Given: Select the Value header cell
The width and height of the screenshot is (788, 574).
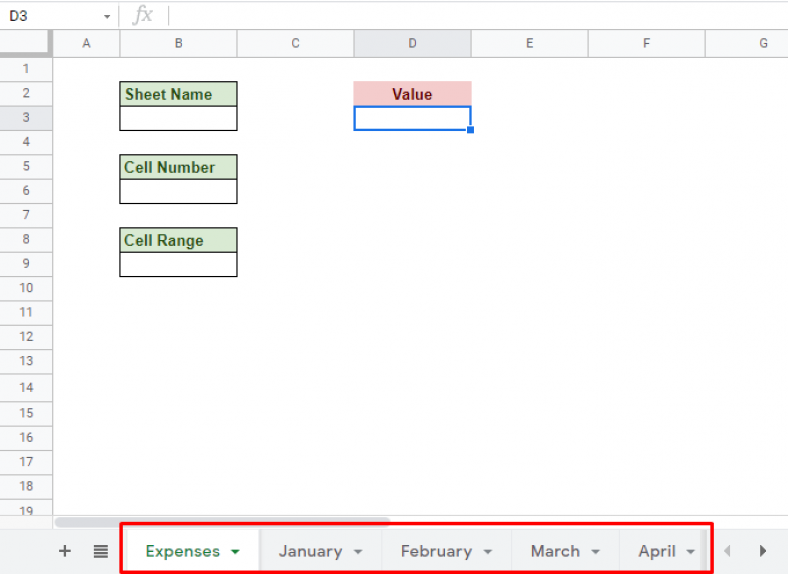Looking at the screenshot, I should (412, 94).
